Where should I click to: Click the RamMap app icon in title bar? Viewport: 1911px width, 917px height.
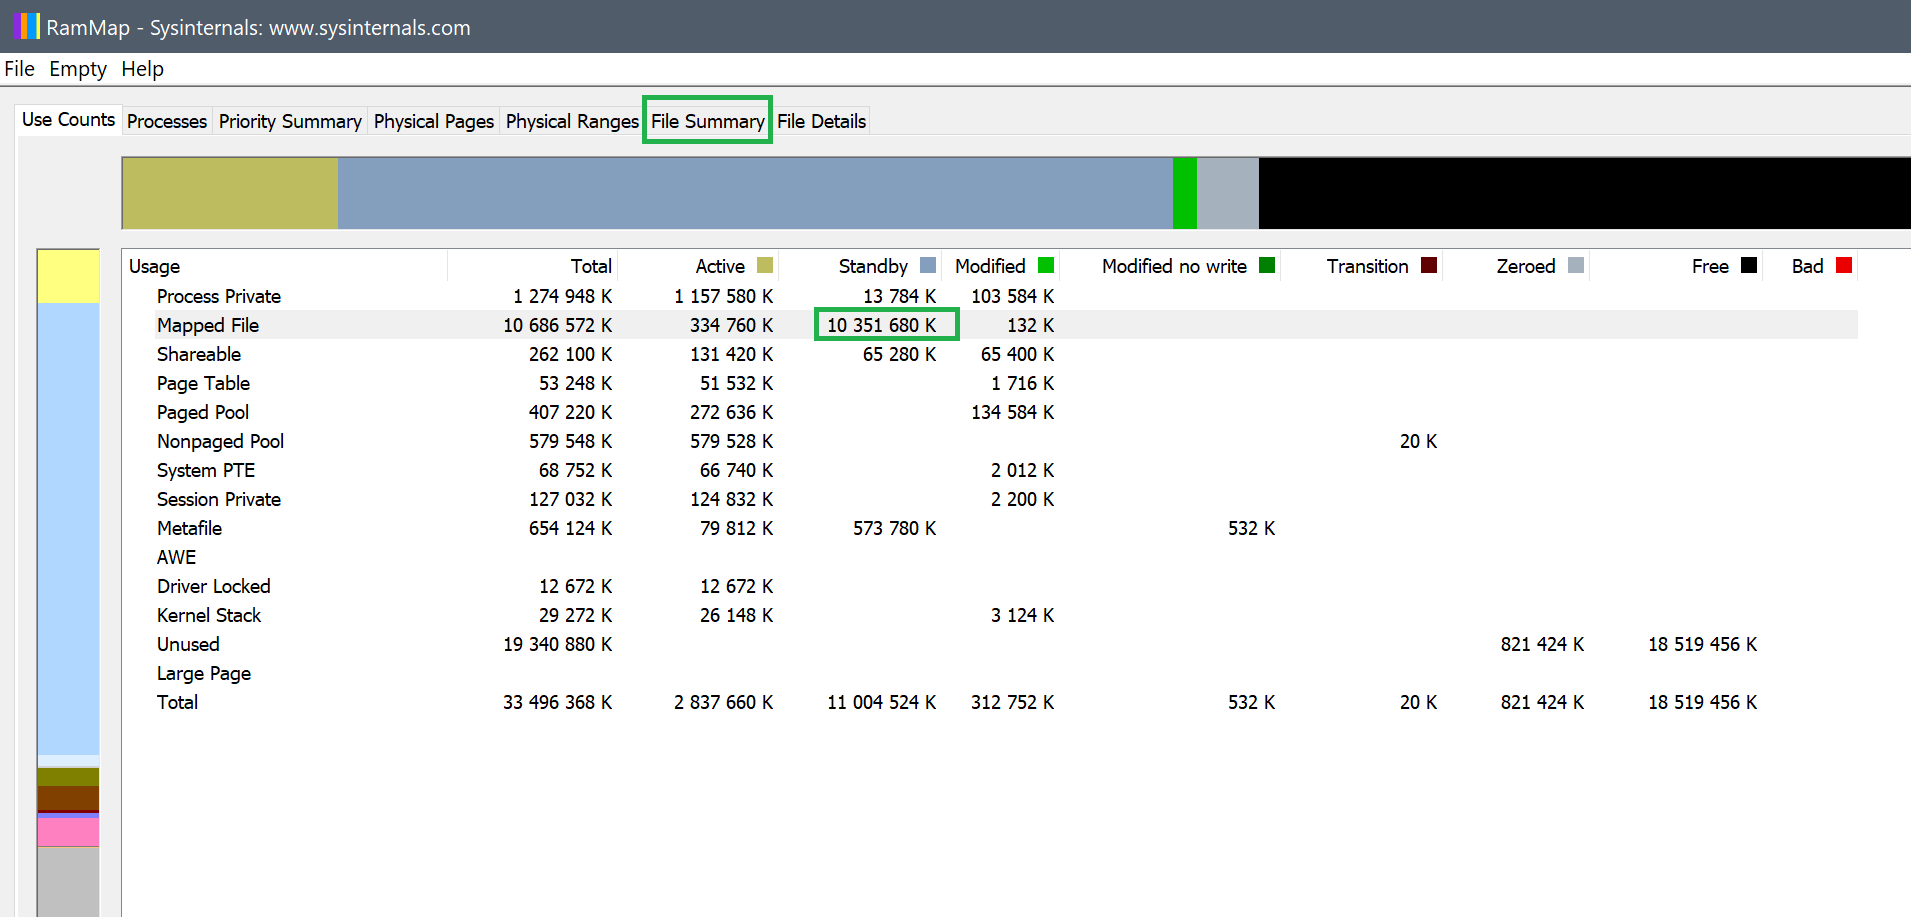click(x=27, y=26)
